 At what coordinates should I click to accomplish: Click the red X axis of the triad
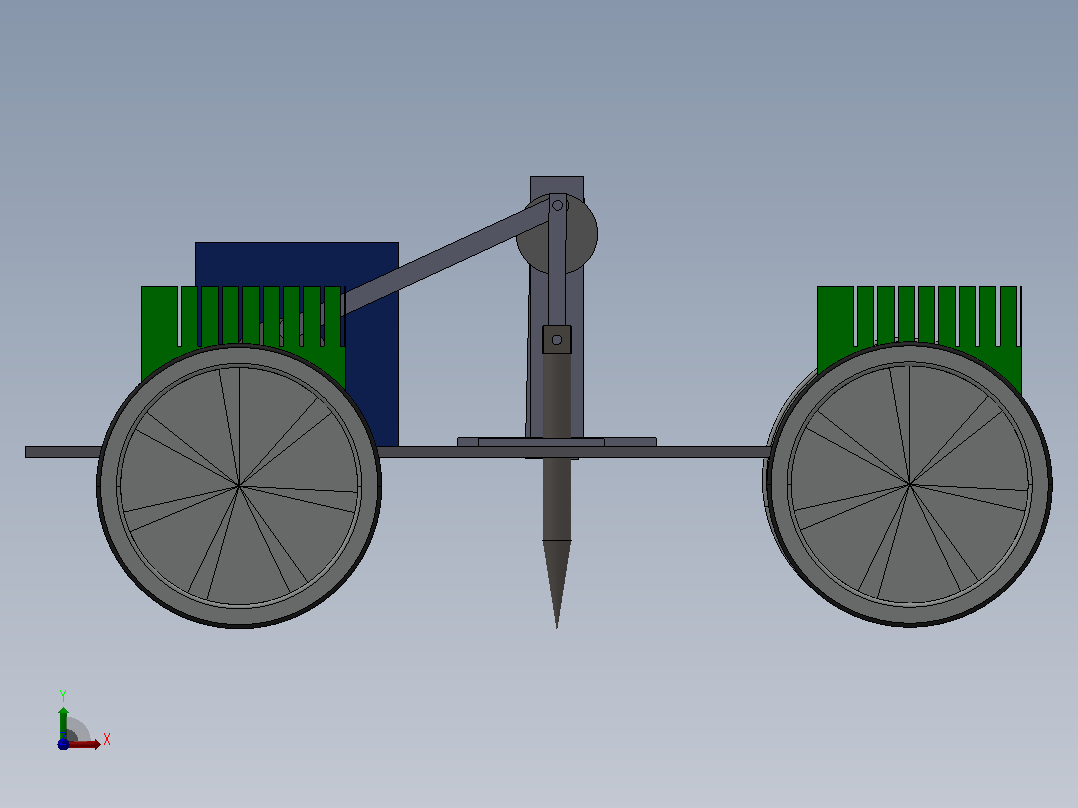(85, 744)
